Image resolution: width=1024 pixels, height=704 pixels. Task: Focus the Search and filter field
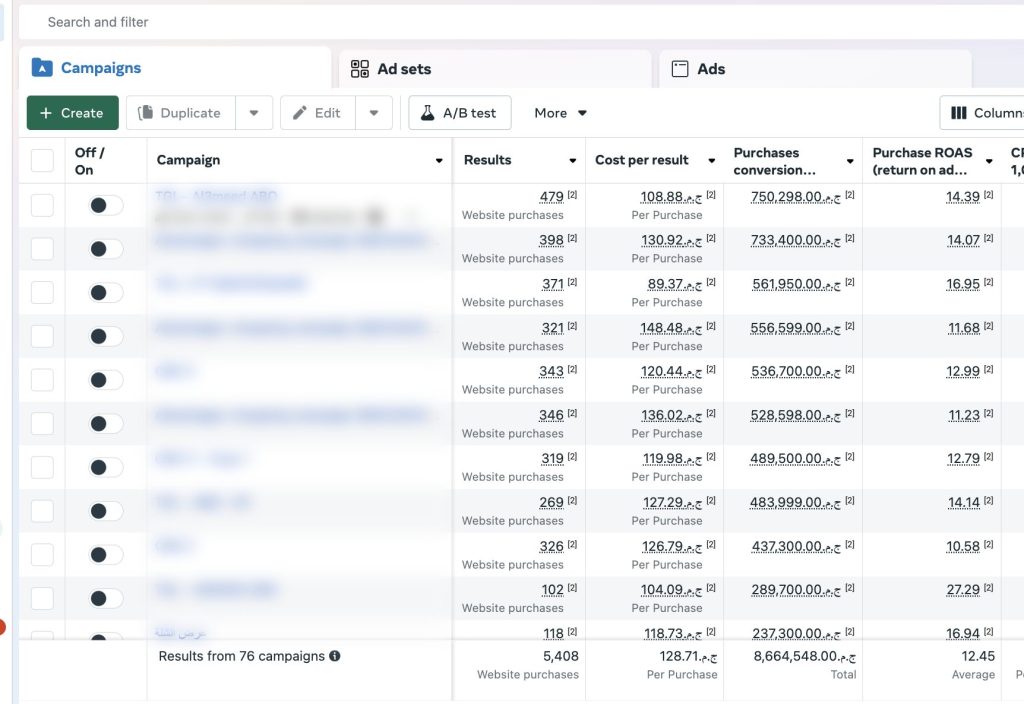[400, 22]
